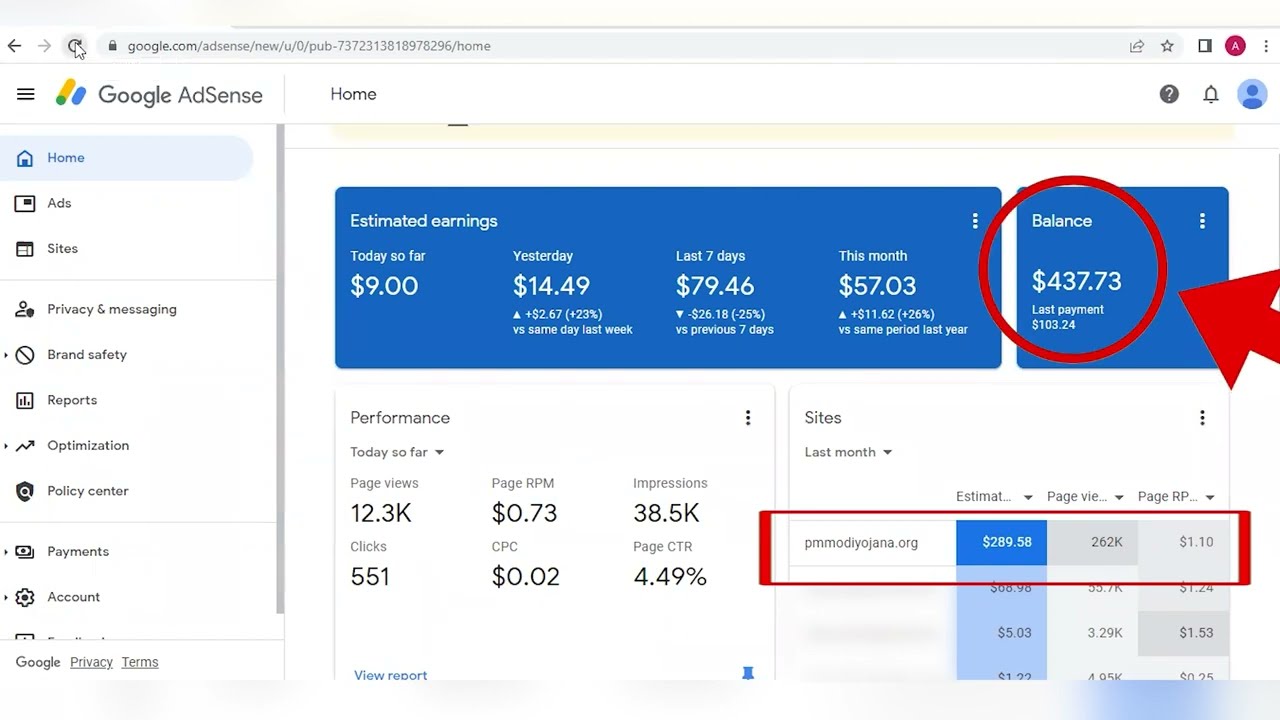Select Home in the sidebar
Screen dimensions: 1280x720
127,158
